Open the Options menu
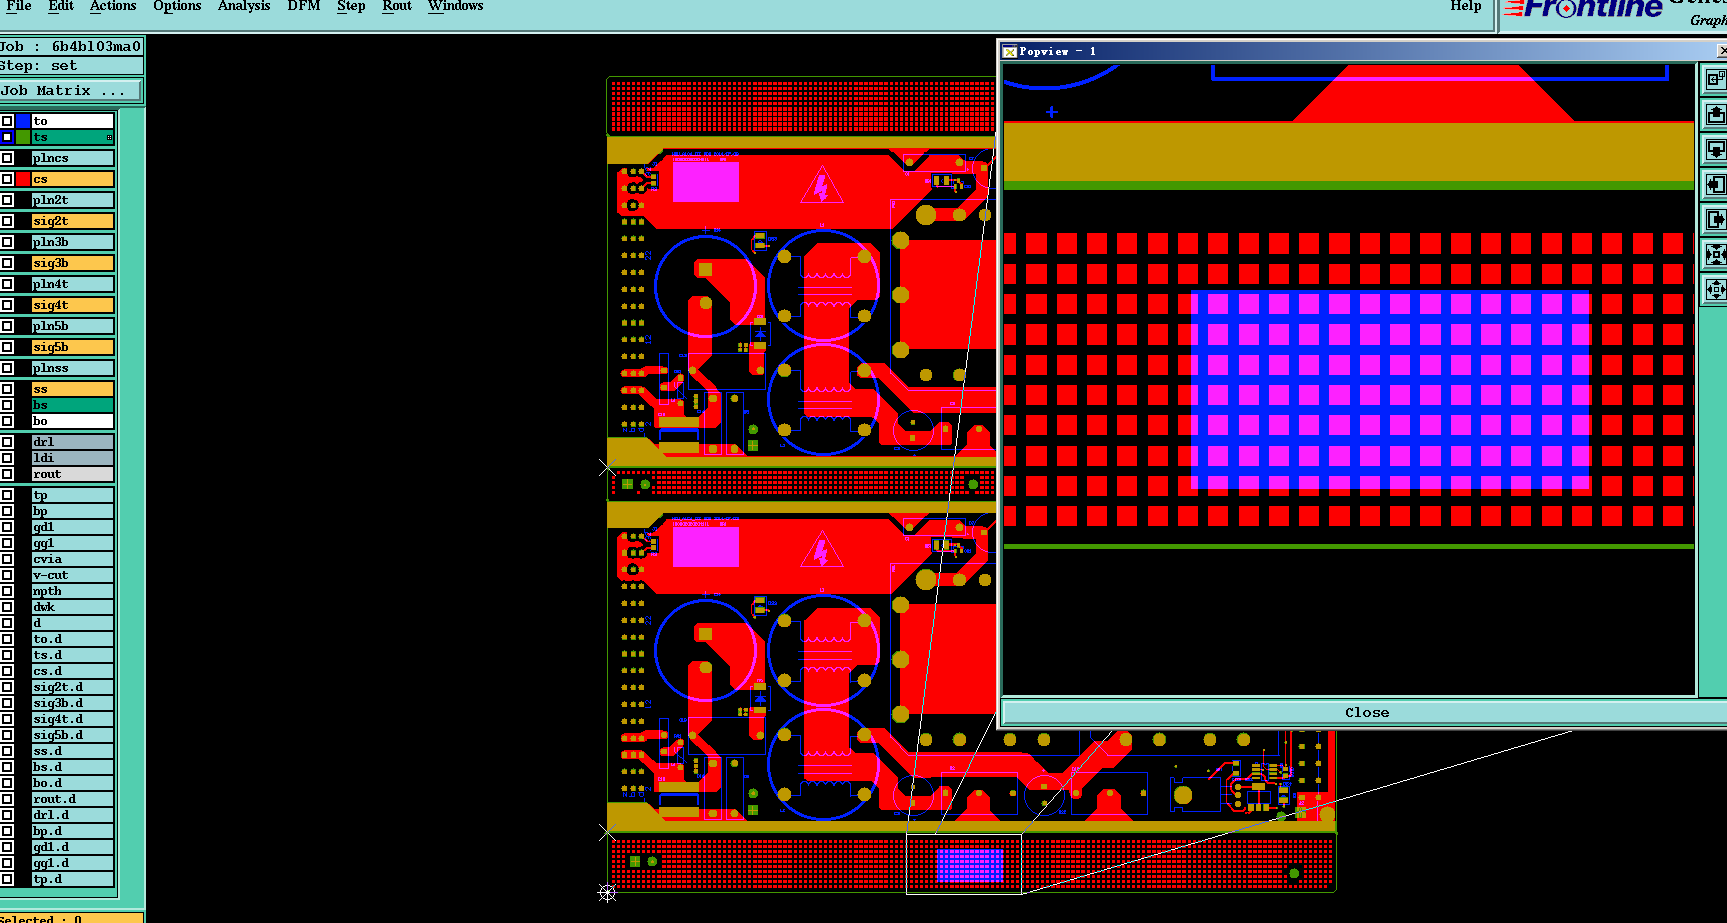Viewport: 1727px width, 923px height. [177, 7]
